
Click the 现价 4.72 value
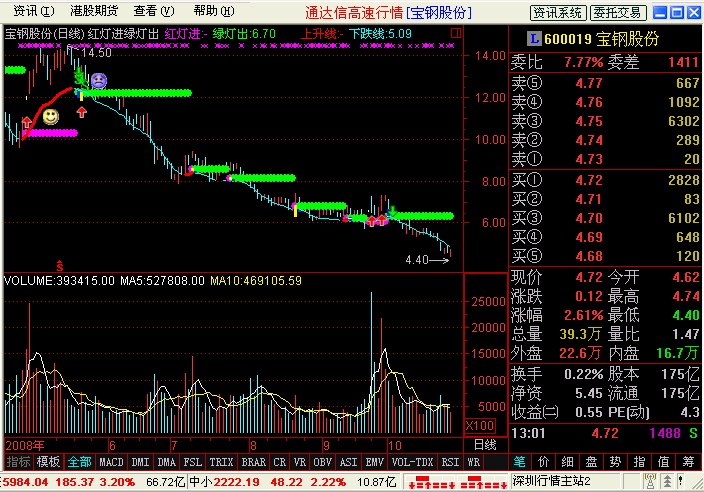pos(589,277)
